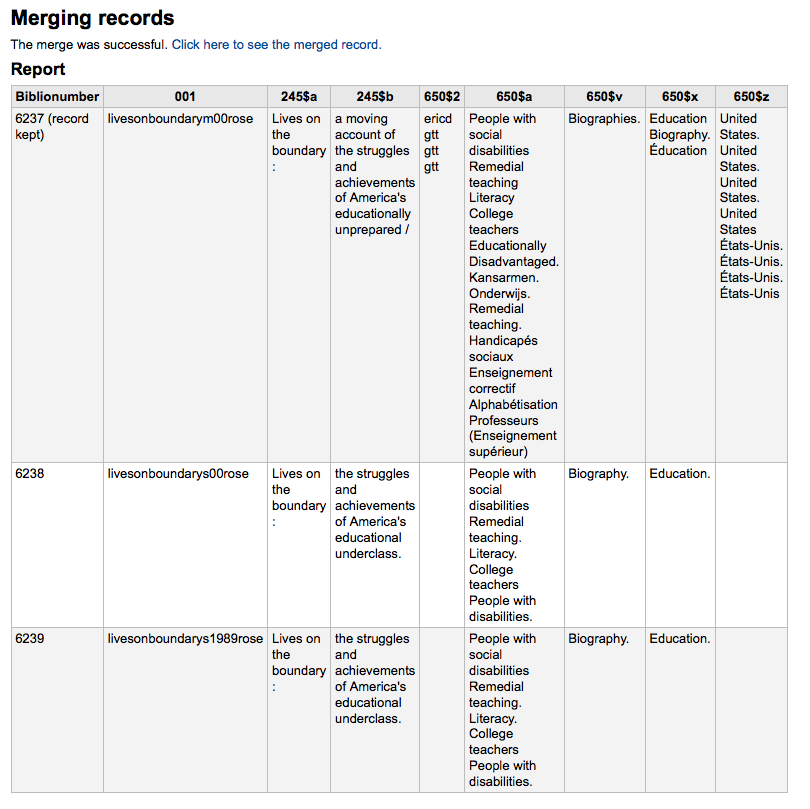Click the 650$v column header
Screen dimensions: 810x809
pos(604,97)
